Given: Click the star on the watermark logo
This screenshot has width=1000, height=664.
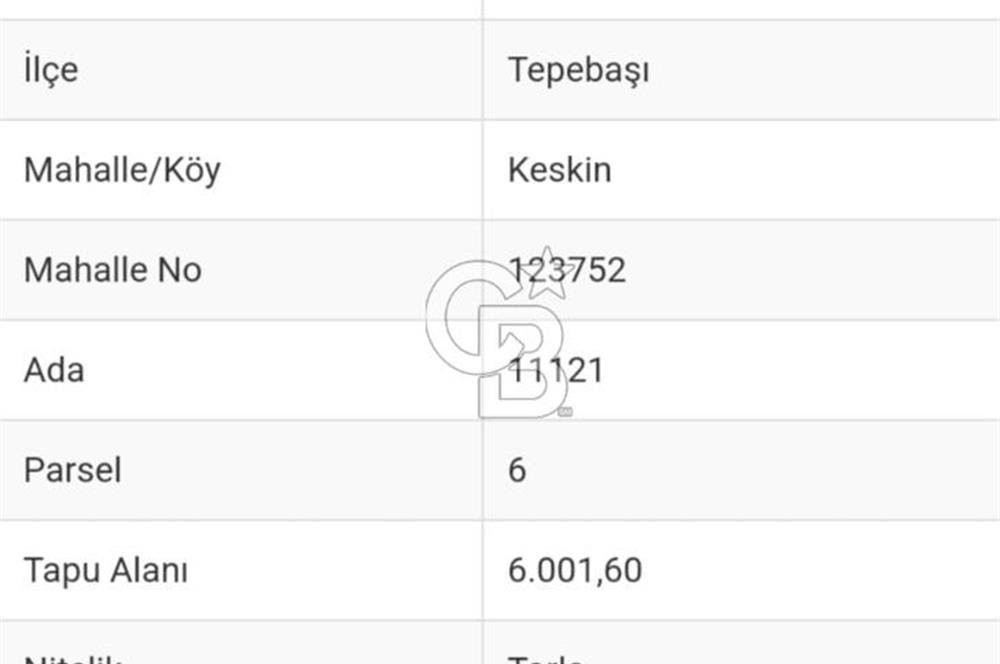Looking at the screenshot, I should pos(549,271).
